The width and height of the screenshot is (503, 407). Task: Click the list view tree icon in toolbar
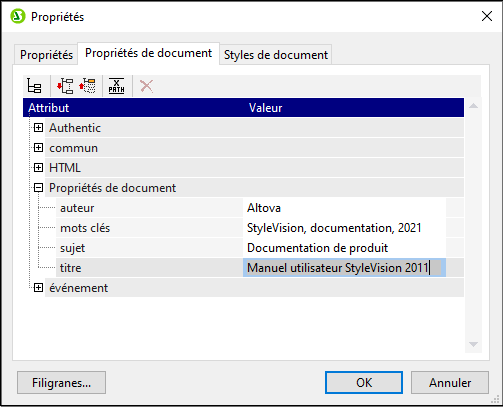pos(34,86)
